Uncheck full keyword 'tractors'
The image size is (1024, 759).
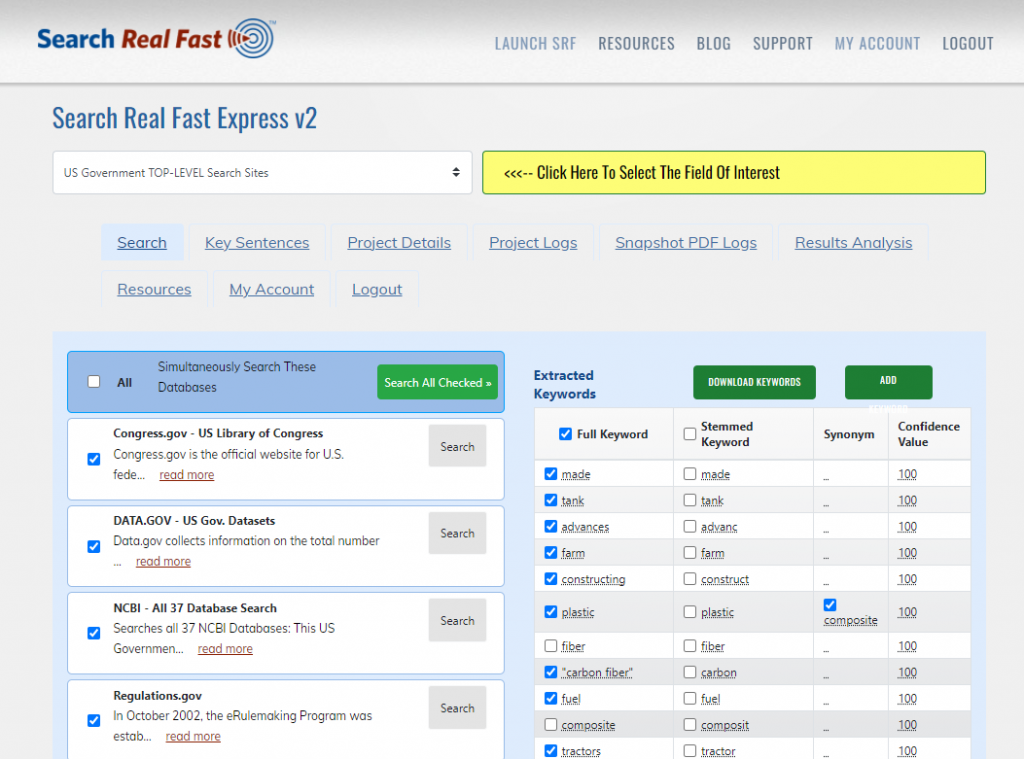551,751
